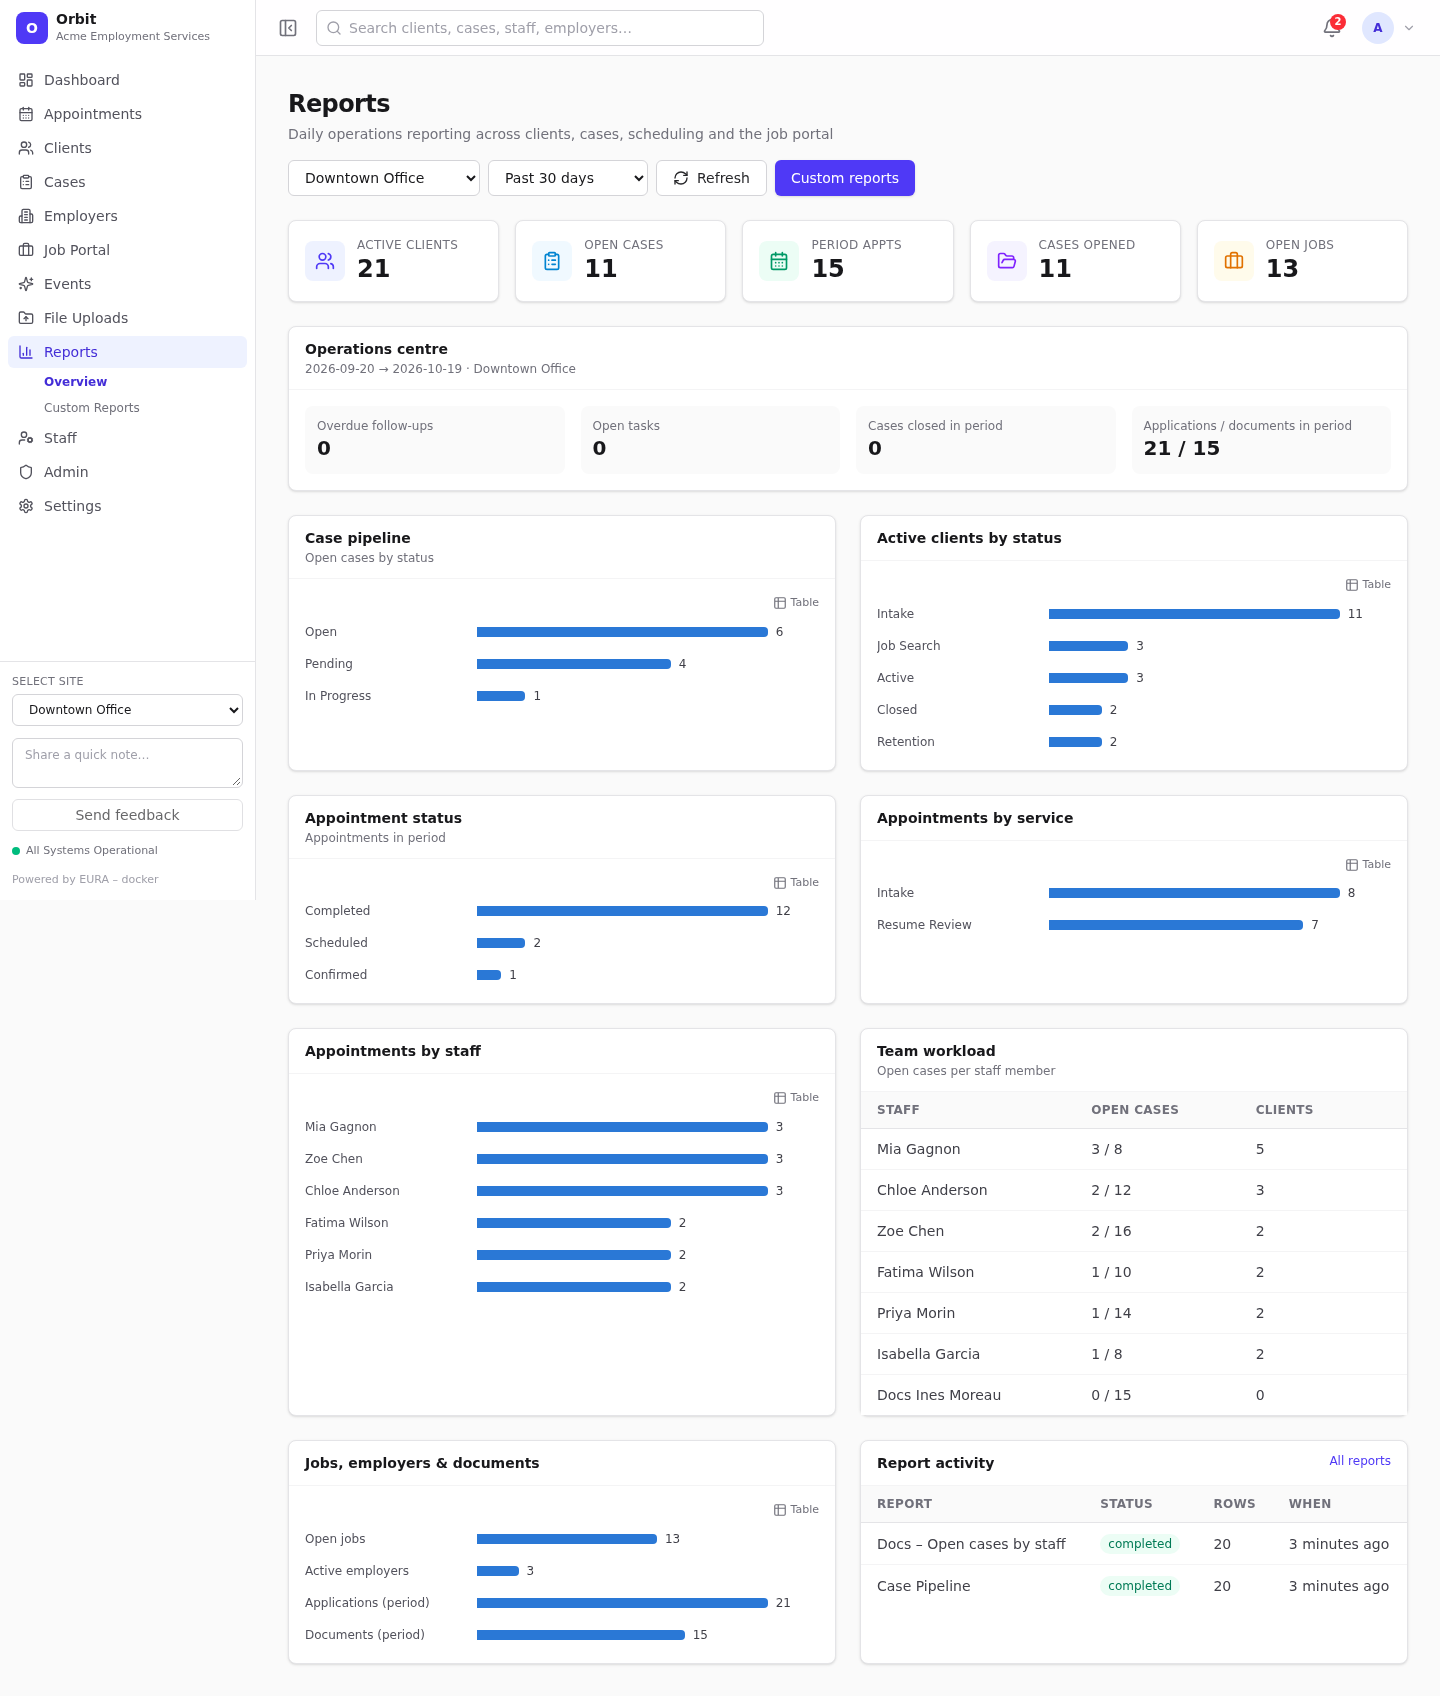
Task: Click the user avatar A
Action: (1377, 28)
